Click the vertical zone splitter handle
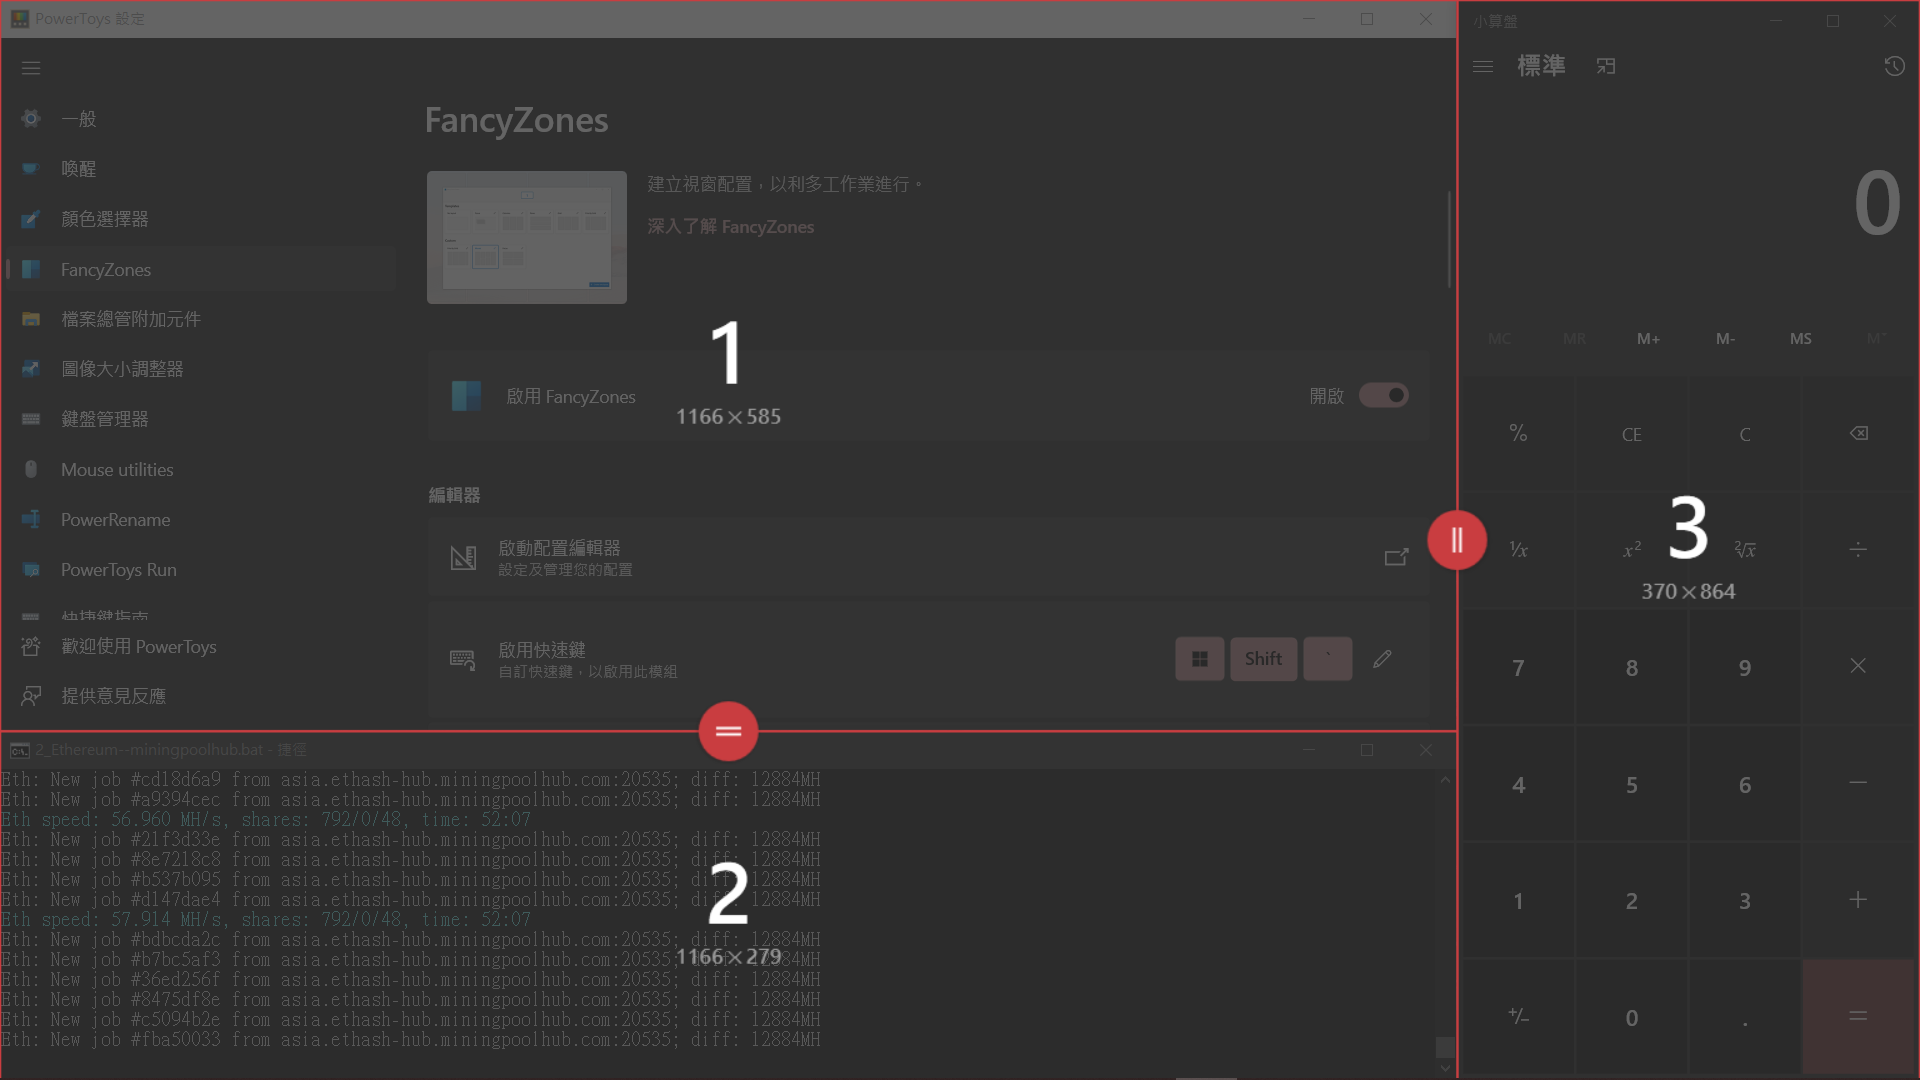This screenshot has height=1080, width=1920. click(x=1457, y=540)
